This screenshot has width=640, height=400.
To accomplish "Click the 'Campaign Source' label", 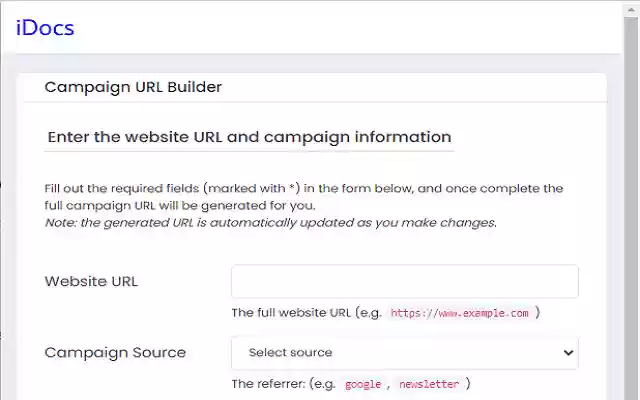I will 115,352.
